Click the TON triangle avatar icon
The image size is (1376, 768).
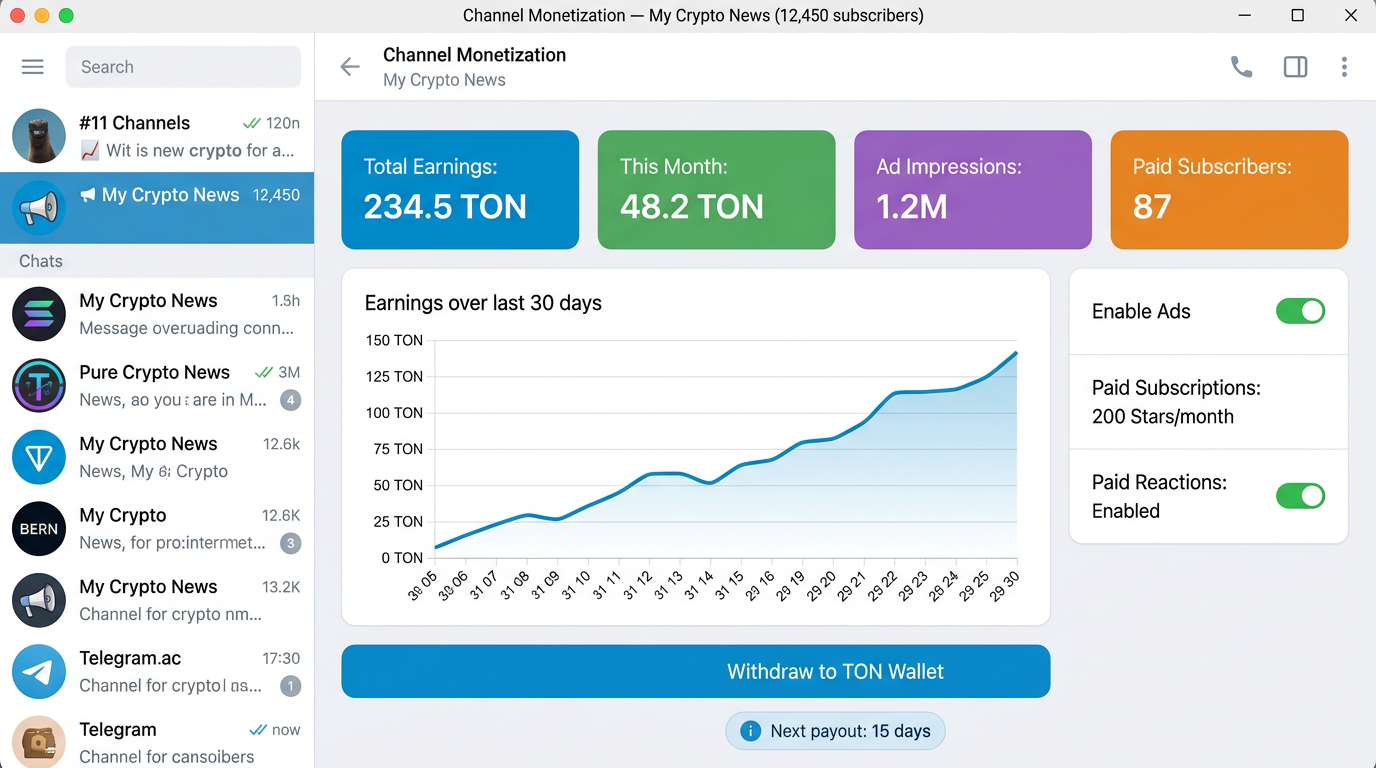coord(39,457)
